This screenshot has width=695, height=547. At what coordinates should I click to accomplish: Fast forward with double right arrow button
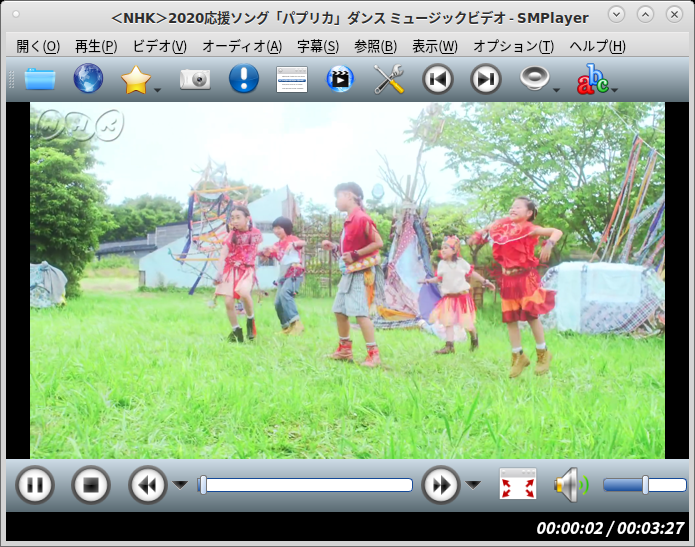click(x=441, y=485)
